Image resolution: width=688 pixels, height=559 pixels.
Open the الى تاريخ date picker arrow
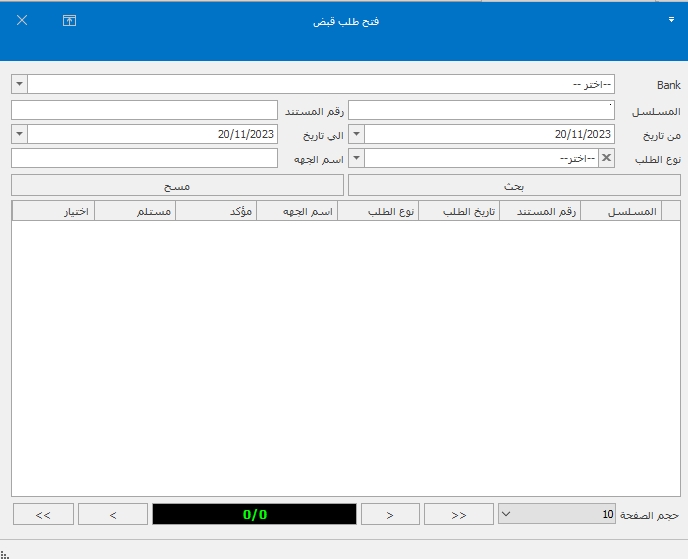20,134
